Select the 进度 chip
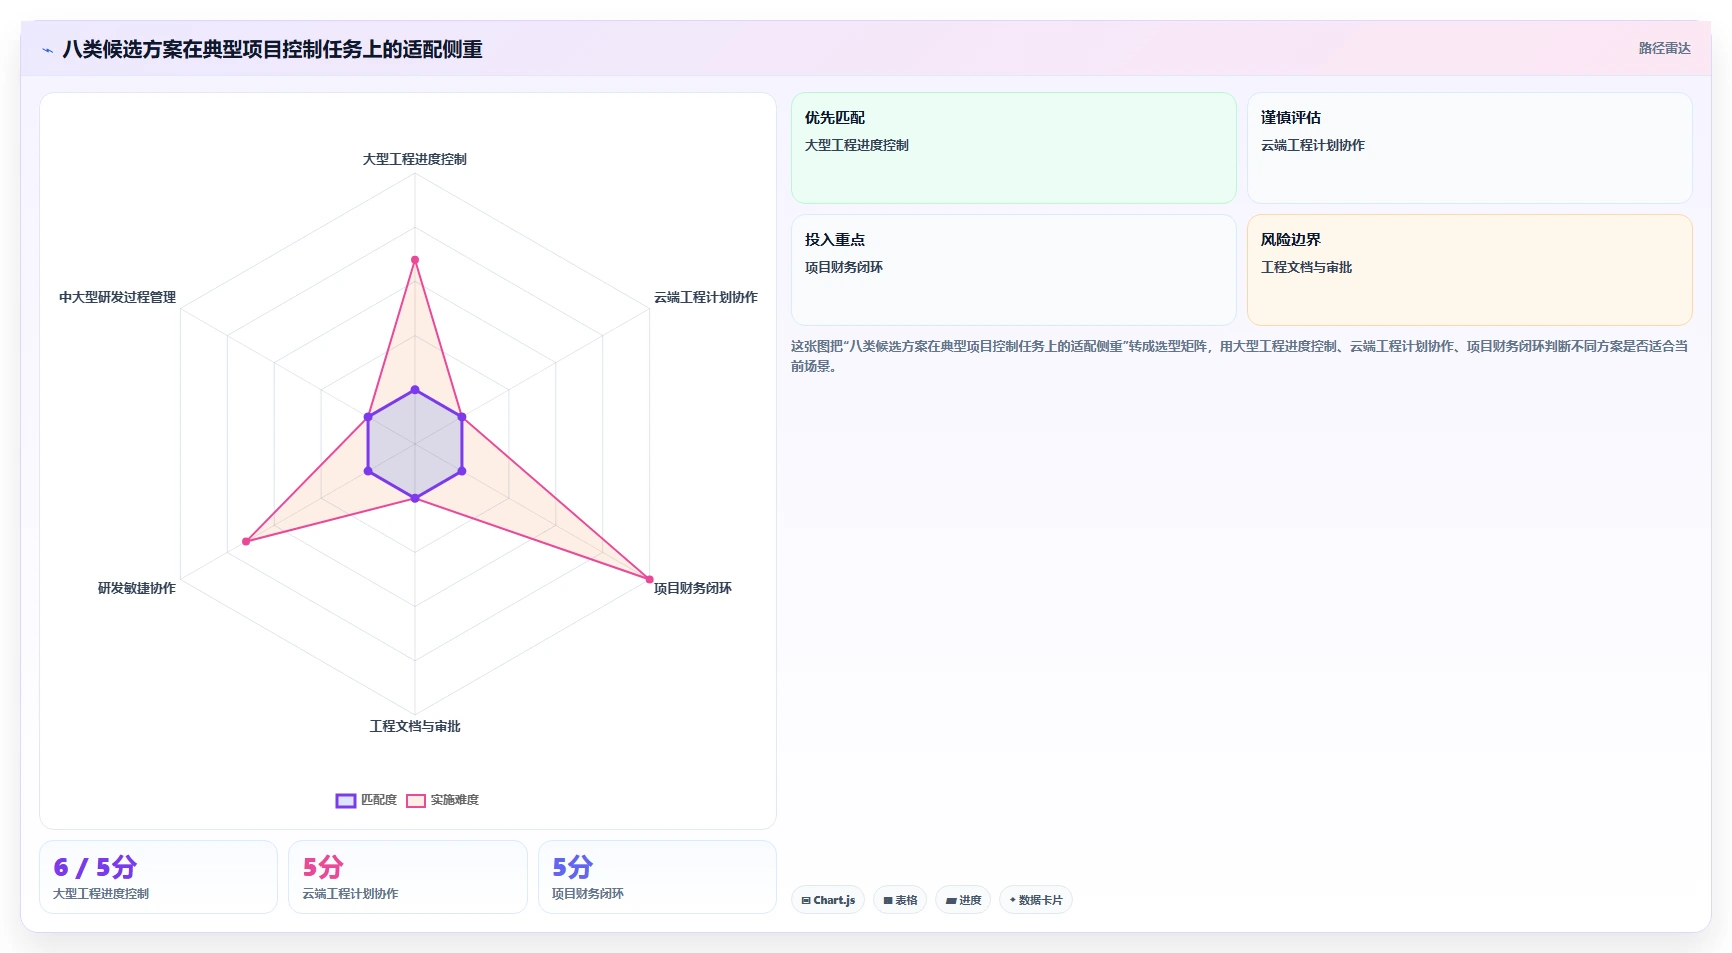This screenshot has width=1732, height=953. click(963, 900)
